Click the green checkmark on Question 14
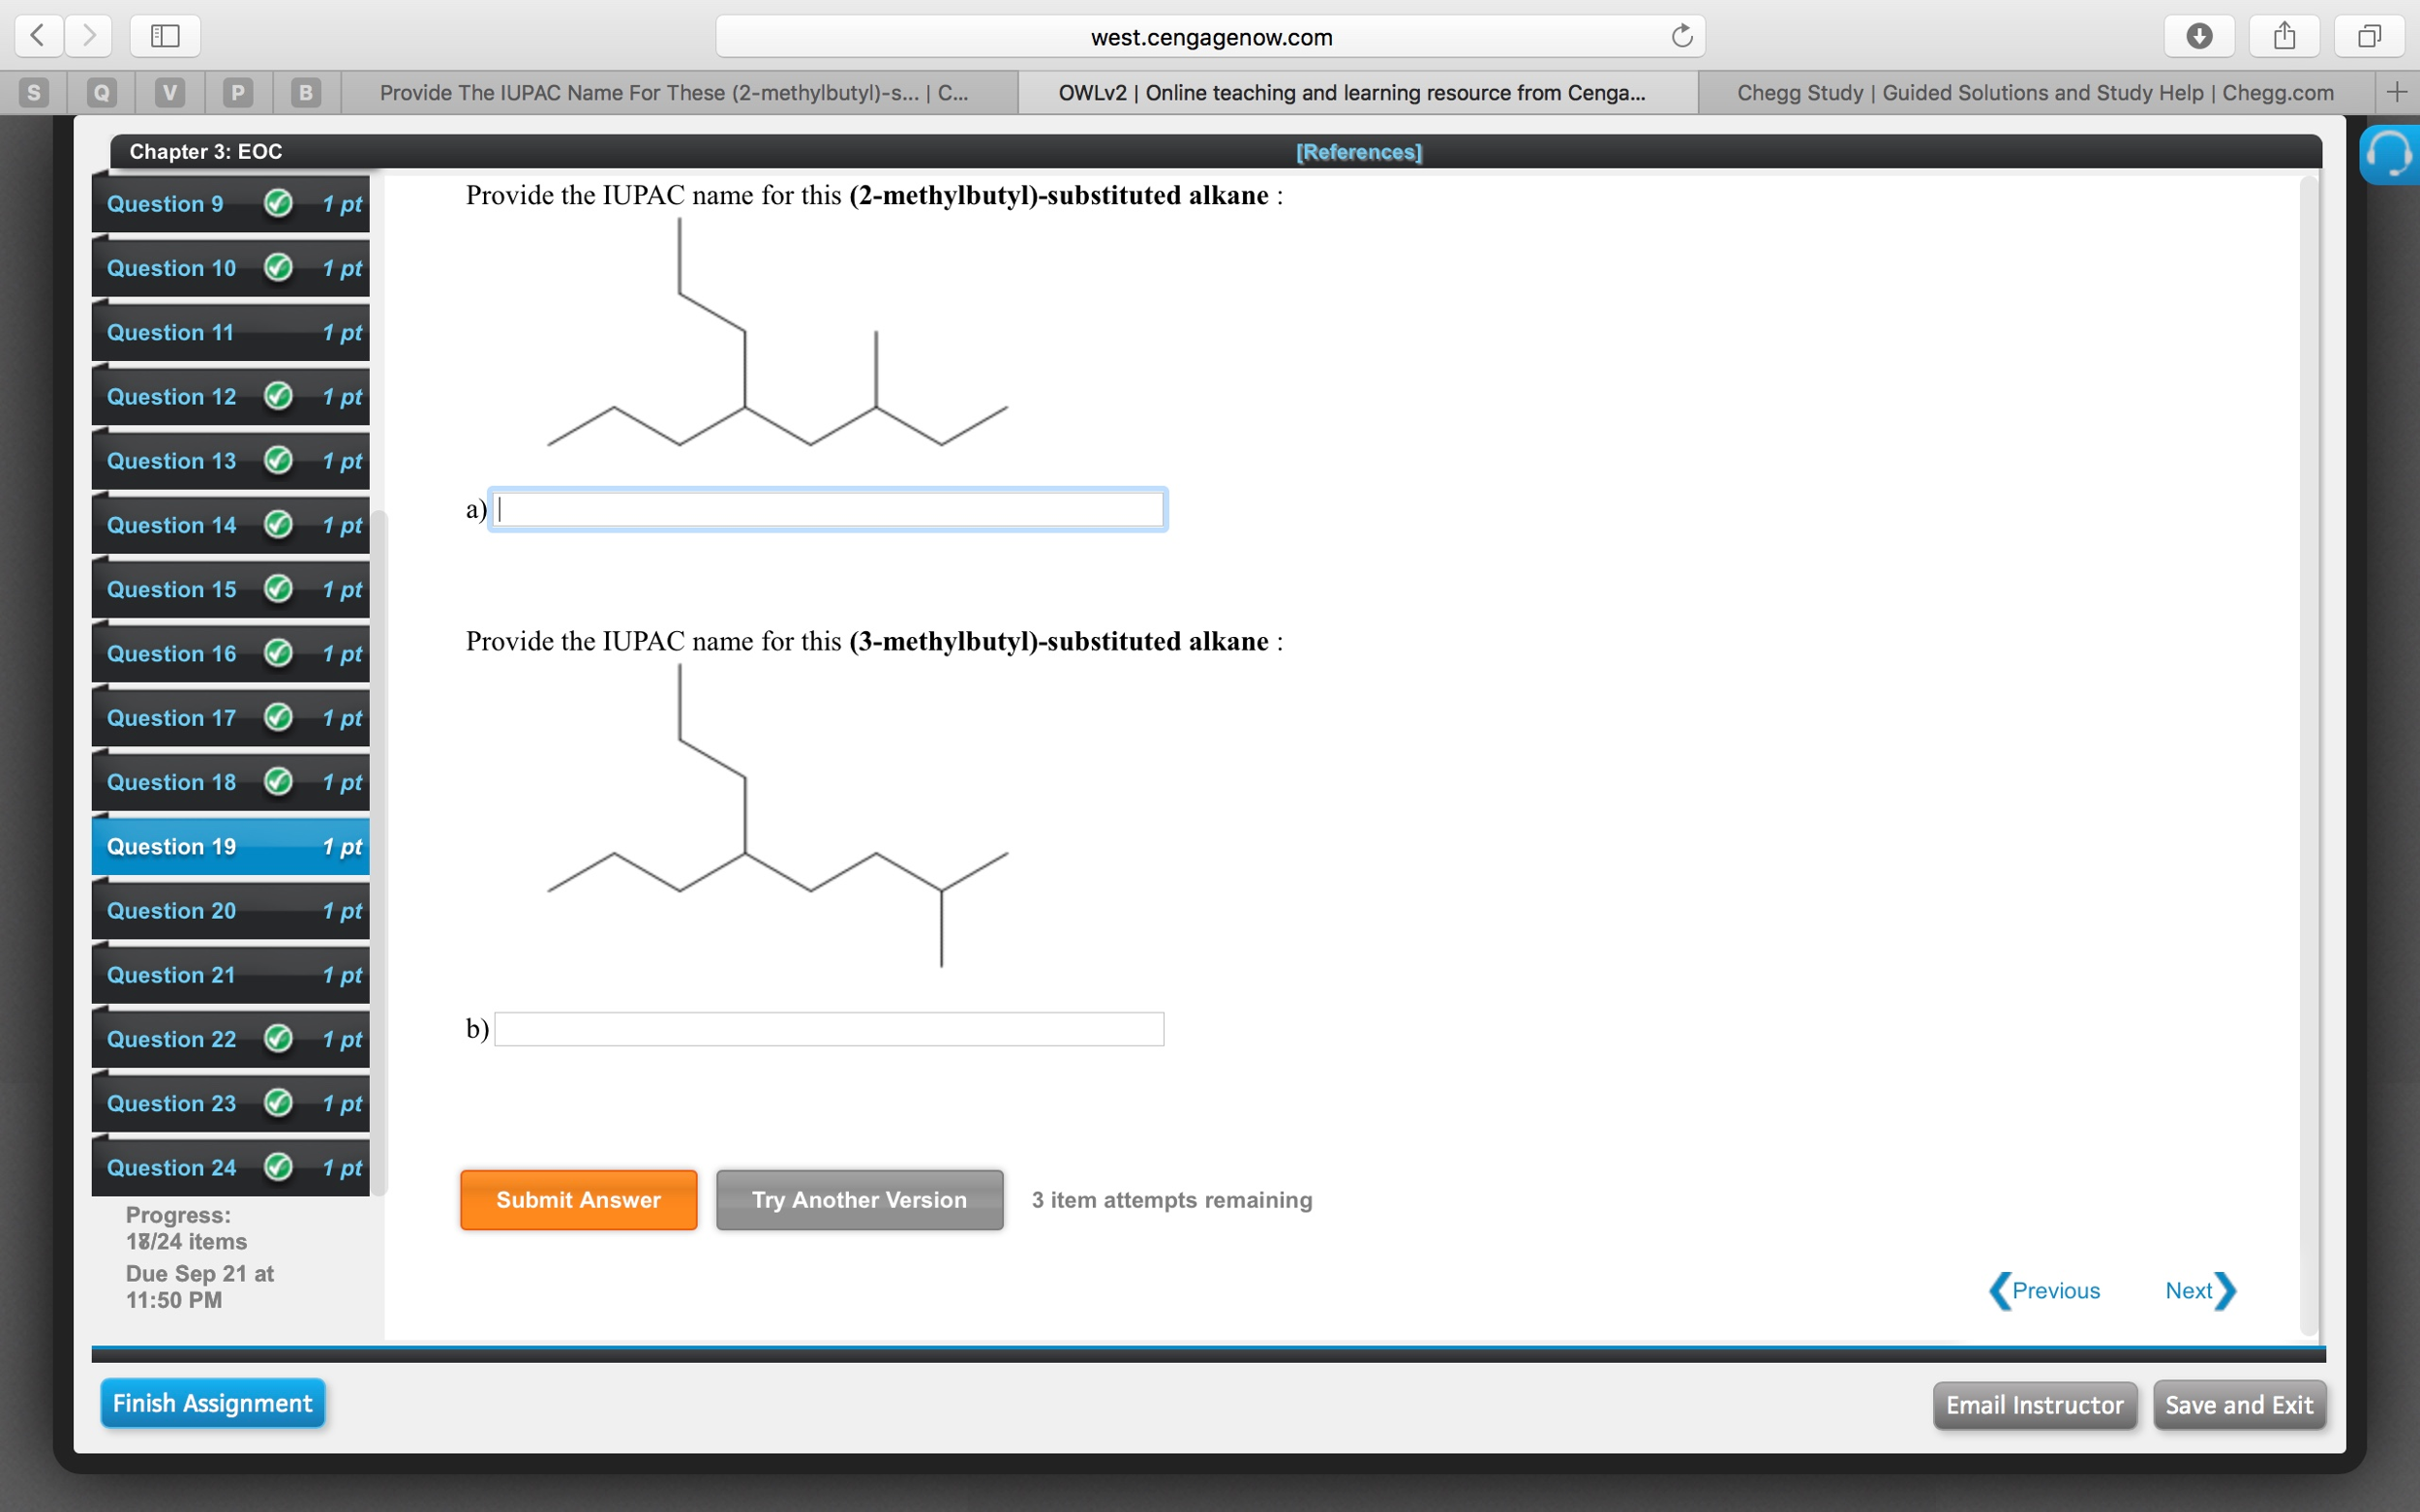The width and height of the screenshot is (2420, 1512). [x=278, y=524]
